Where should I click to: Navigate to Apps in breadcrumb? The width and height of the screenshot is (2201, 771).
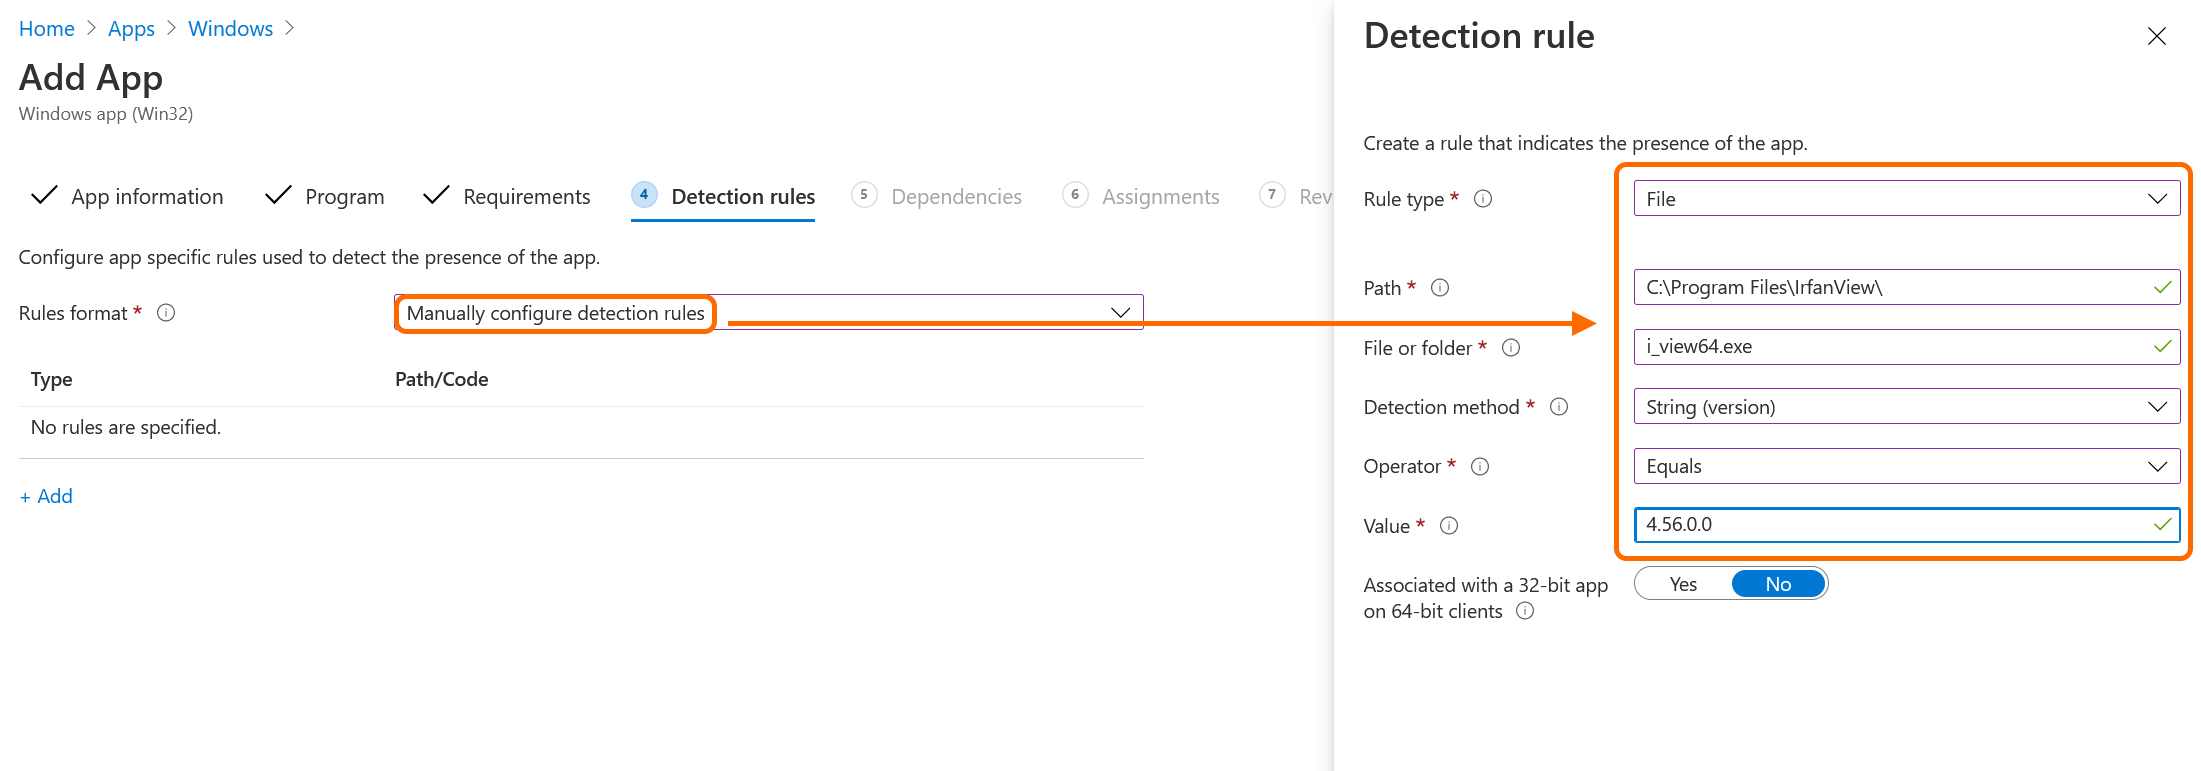(131, 29)
